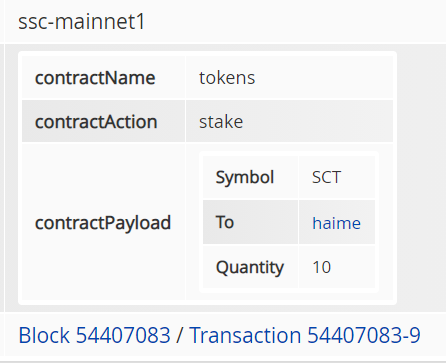This screenshot has width=446, height=363.
Task: Open Transaction 54407083-9 link
Action: click(305, 335)
